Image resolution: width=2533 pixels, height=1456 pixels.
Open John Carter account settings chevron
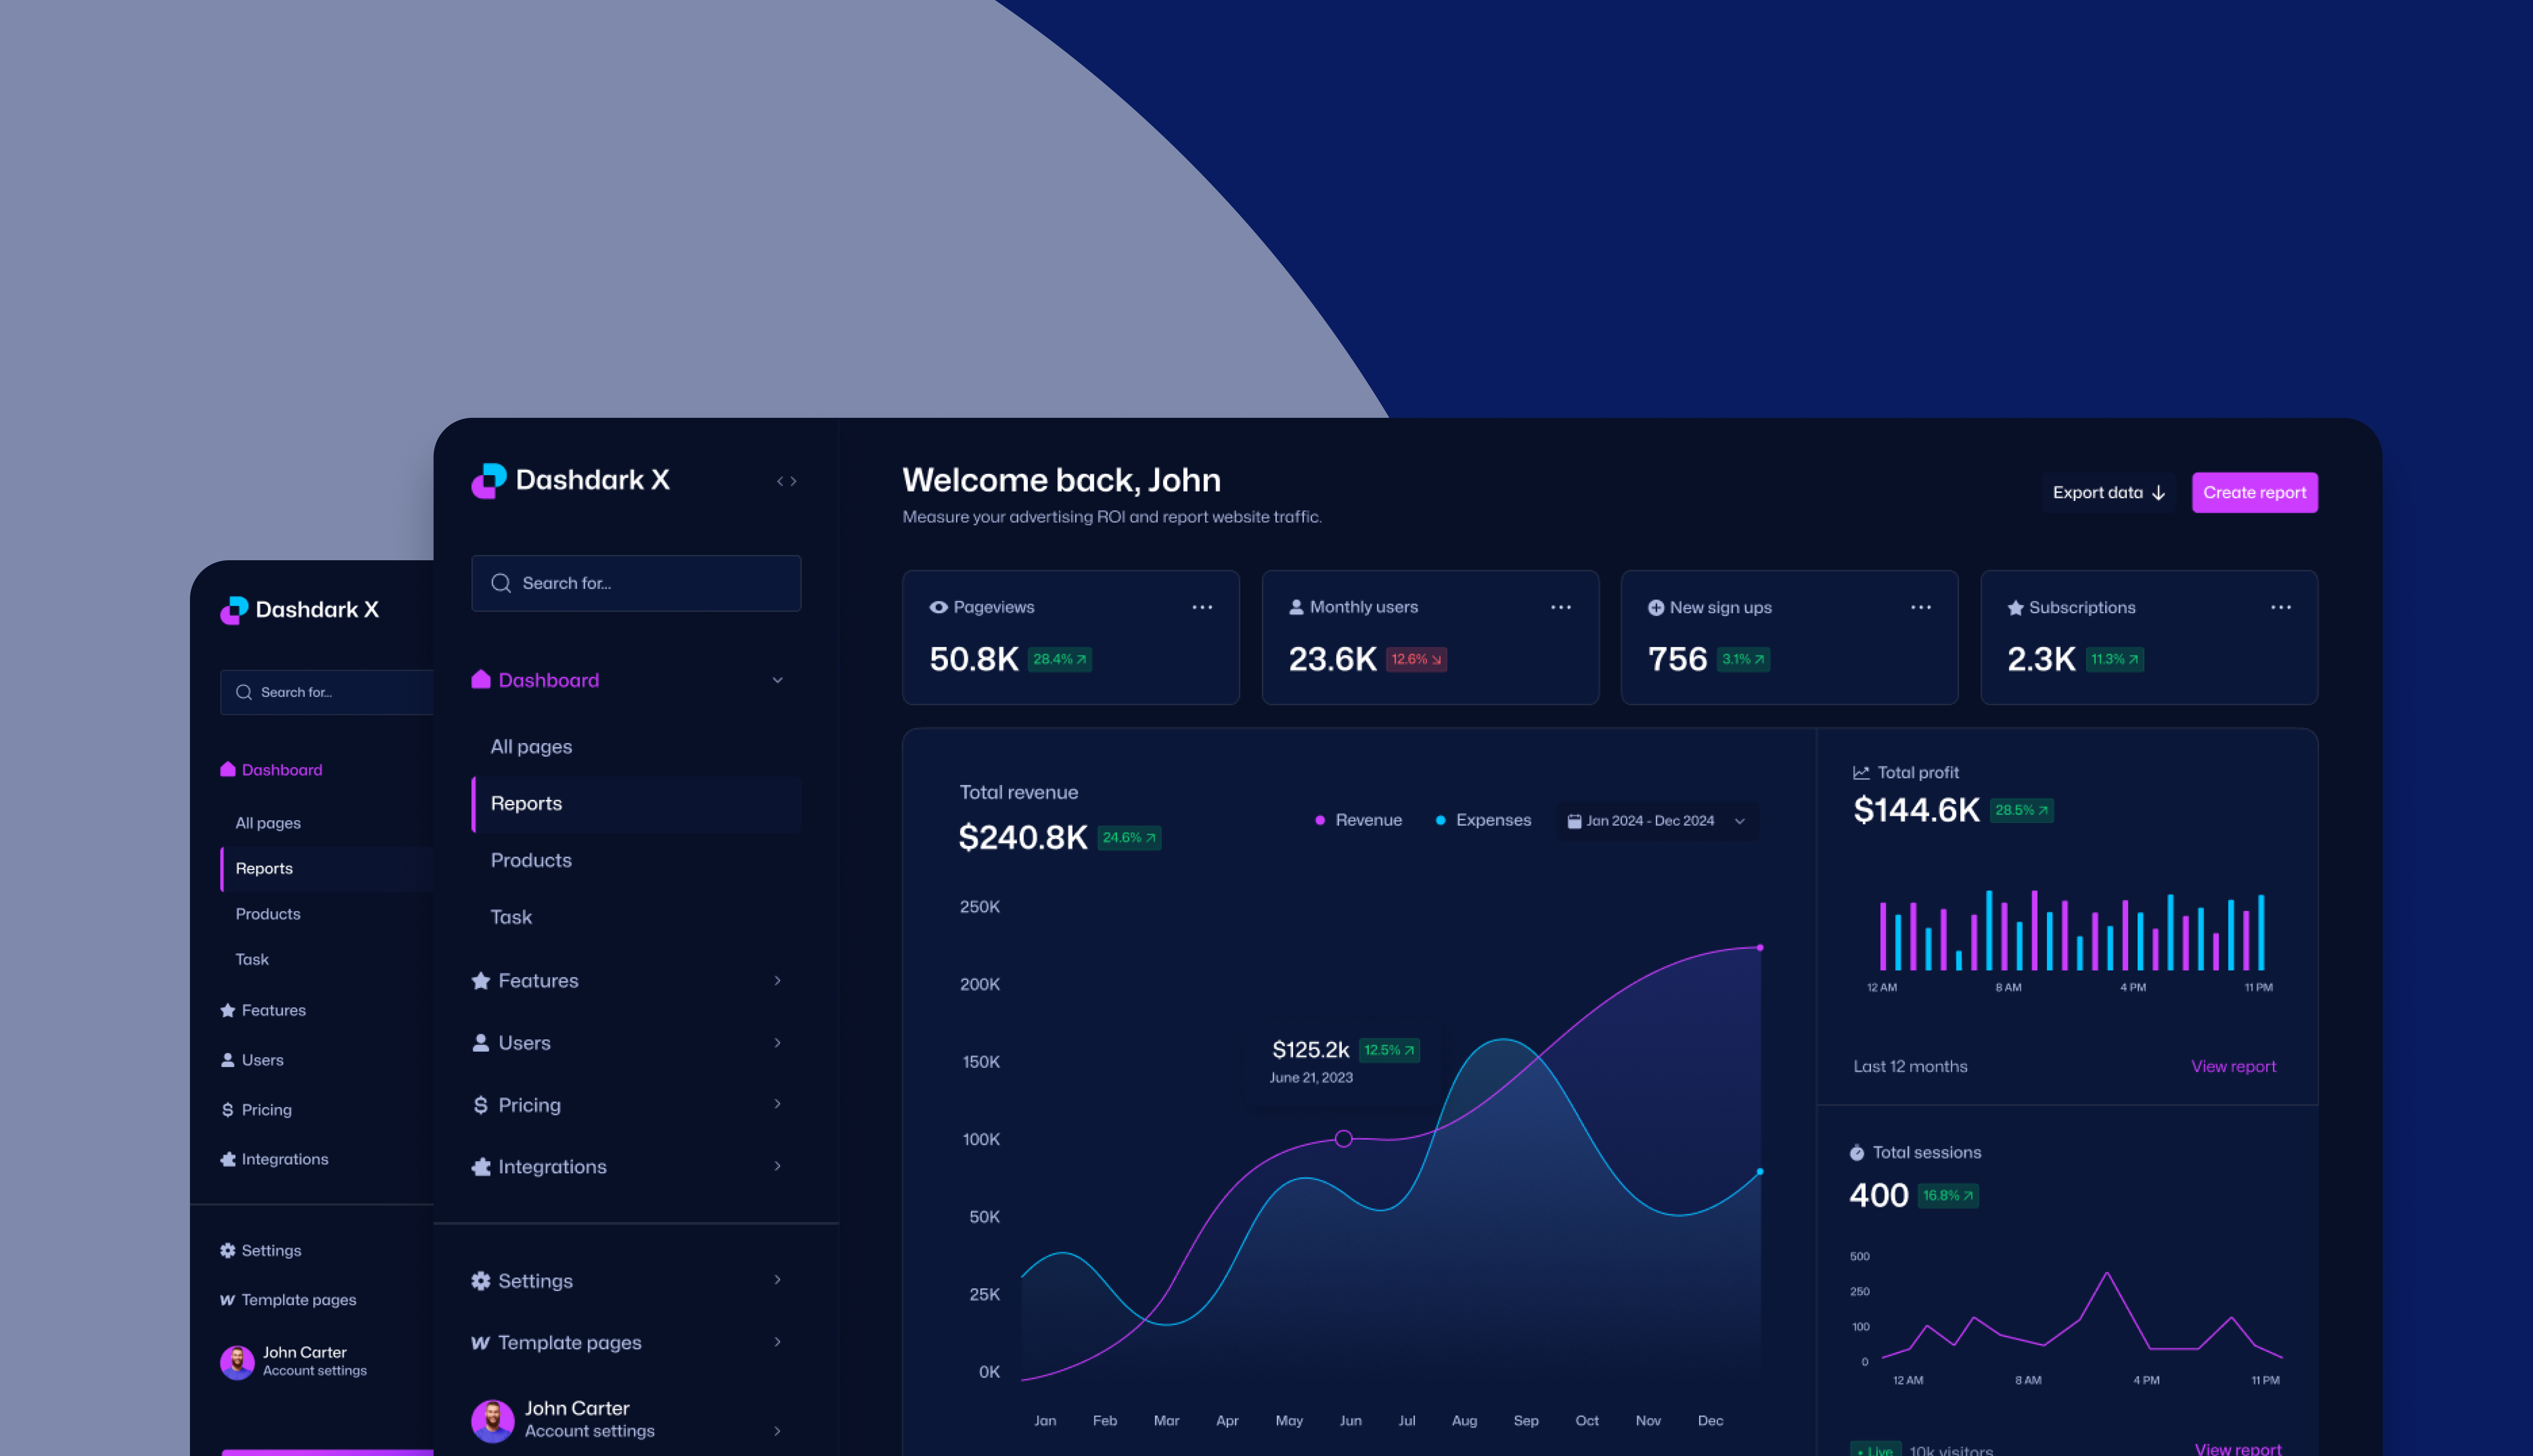(x=778, y=1431)
